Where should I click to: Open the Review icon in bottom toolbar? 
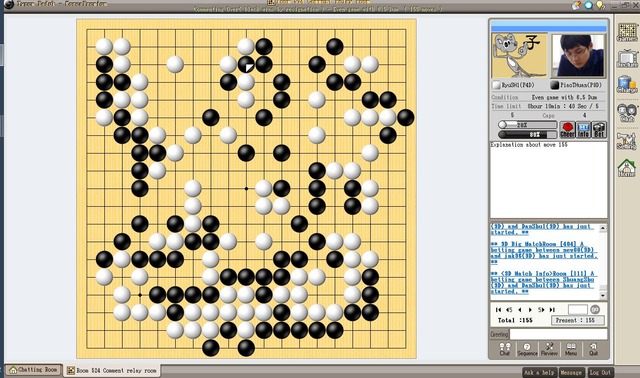[549, 349]
